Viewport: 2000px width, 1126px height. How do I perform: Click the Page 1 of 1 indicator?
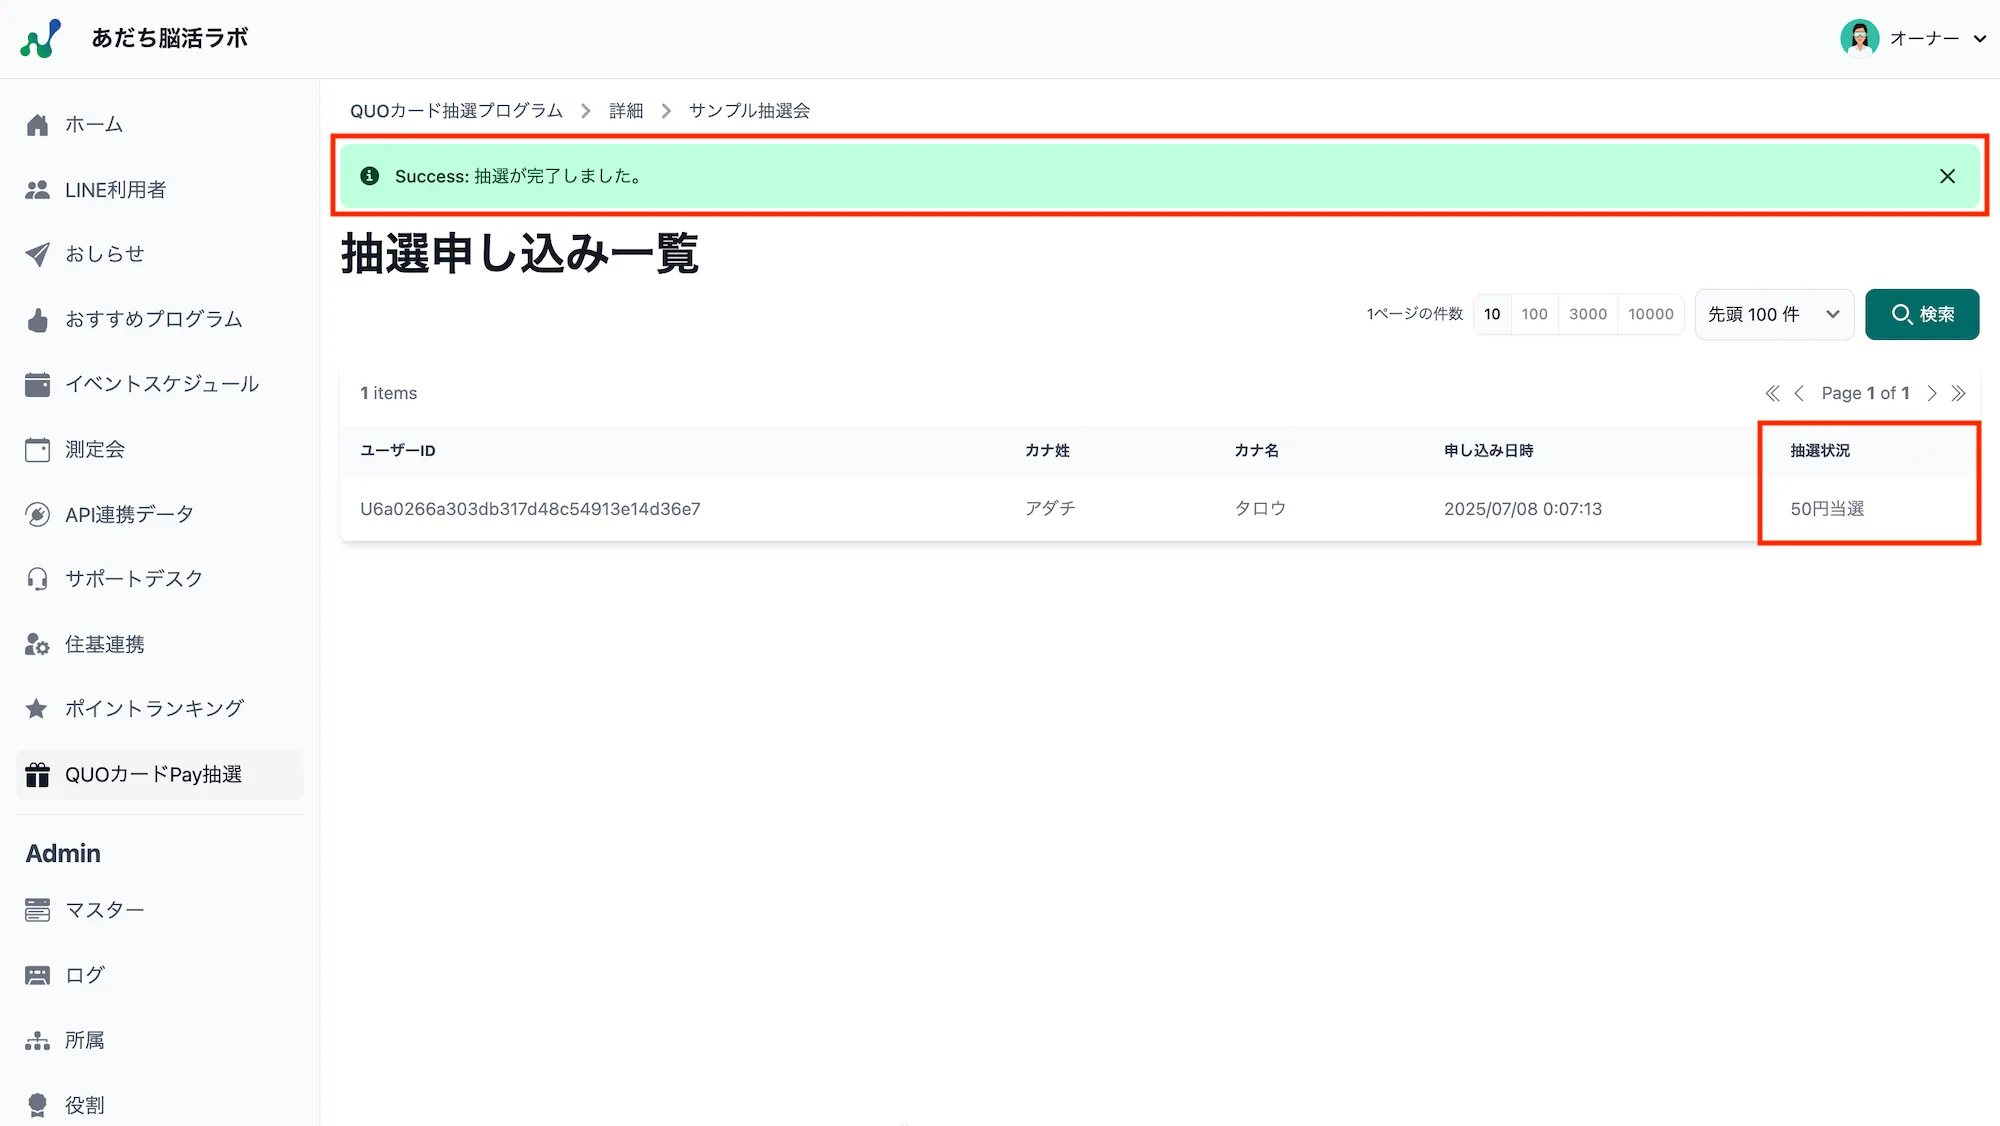point(1865,393)
